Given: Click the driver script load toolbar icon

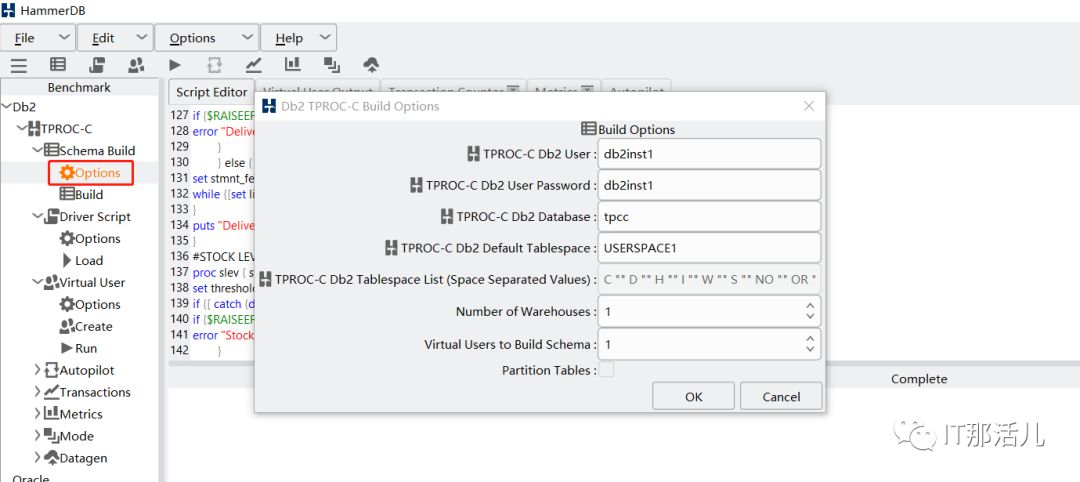Looking at the screenshot, I should point(97,65).
